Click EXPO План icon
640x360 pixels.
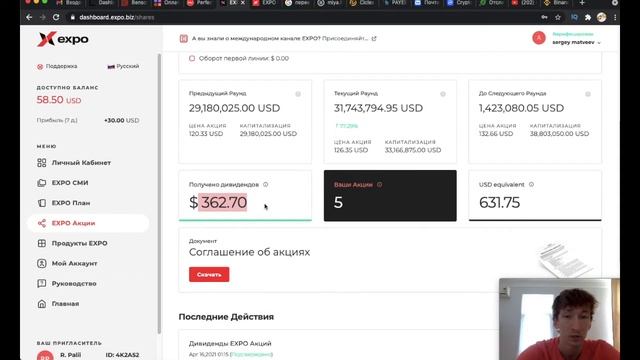(42, 203)
